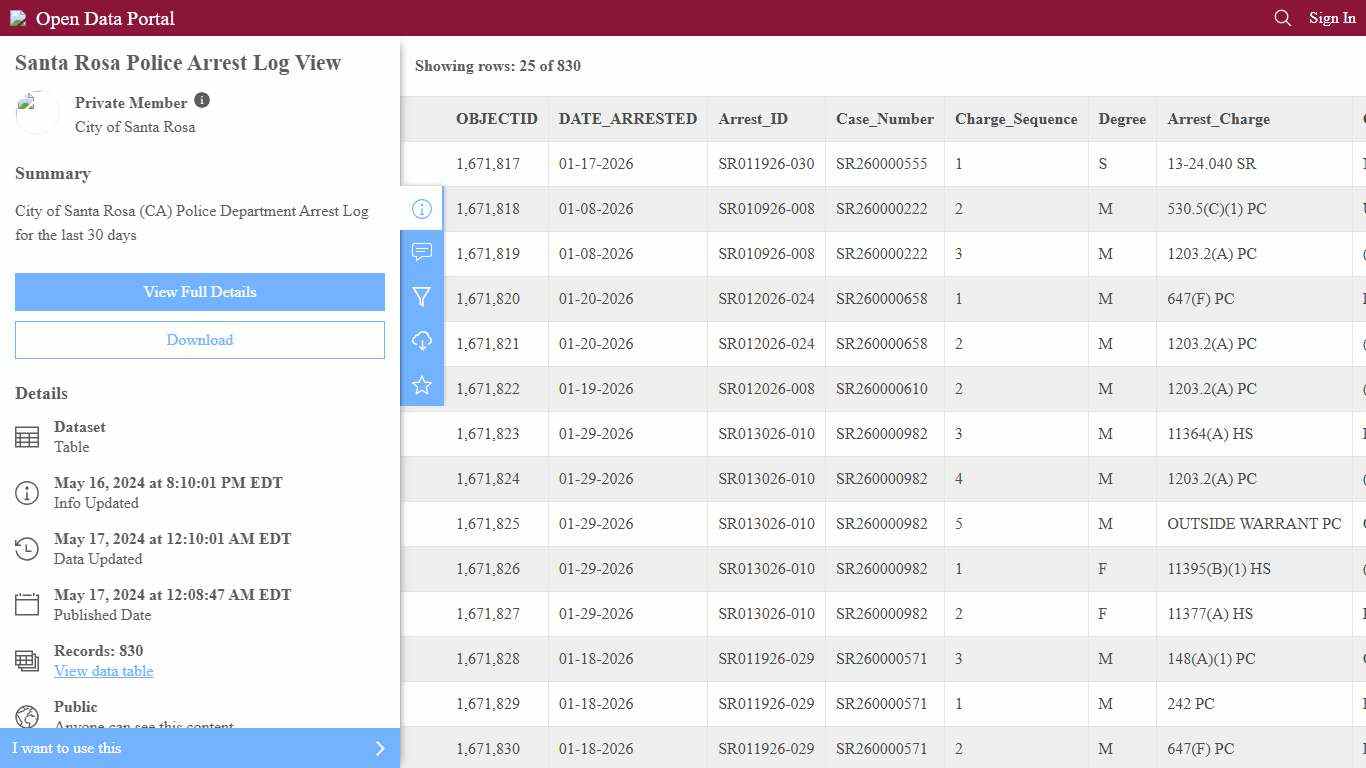Open the info panel icon
The height and width of the screenshot is (768, 1366).
422,209
